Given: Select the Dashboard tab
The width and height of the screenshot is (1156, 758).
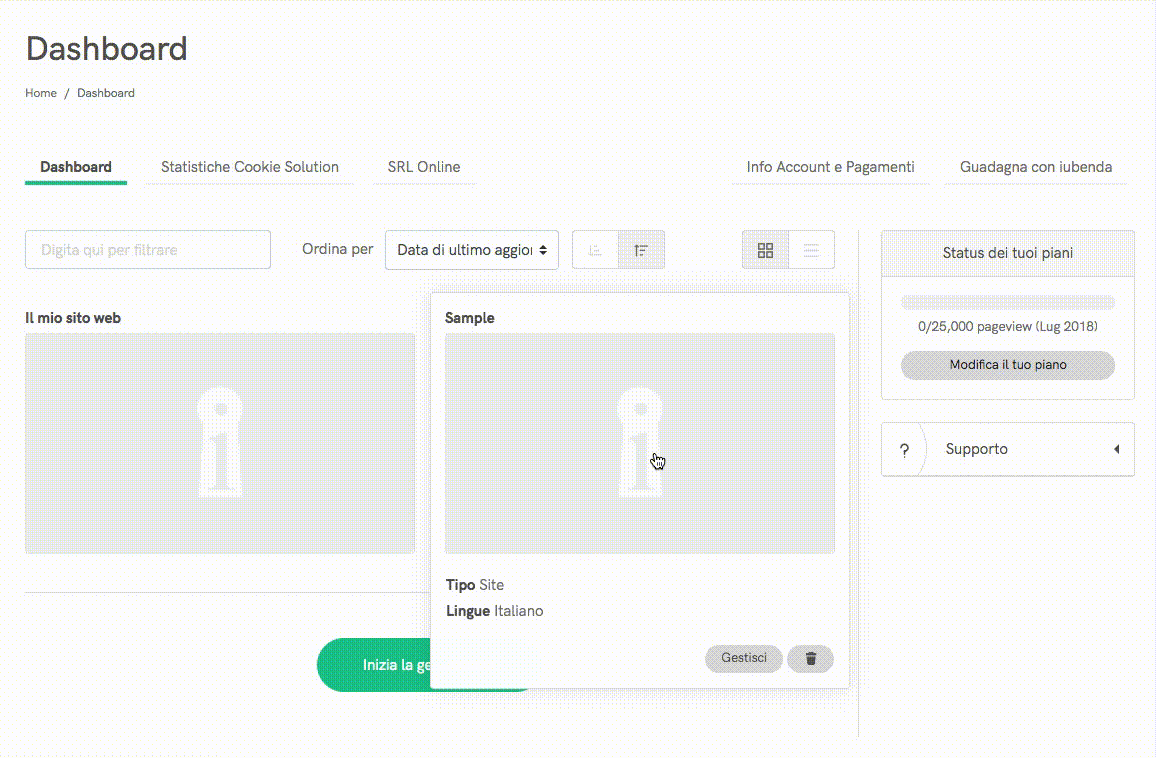Looking at the screenshot, I should 76,167.
